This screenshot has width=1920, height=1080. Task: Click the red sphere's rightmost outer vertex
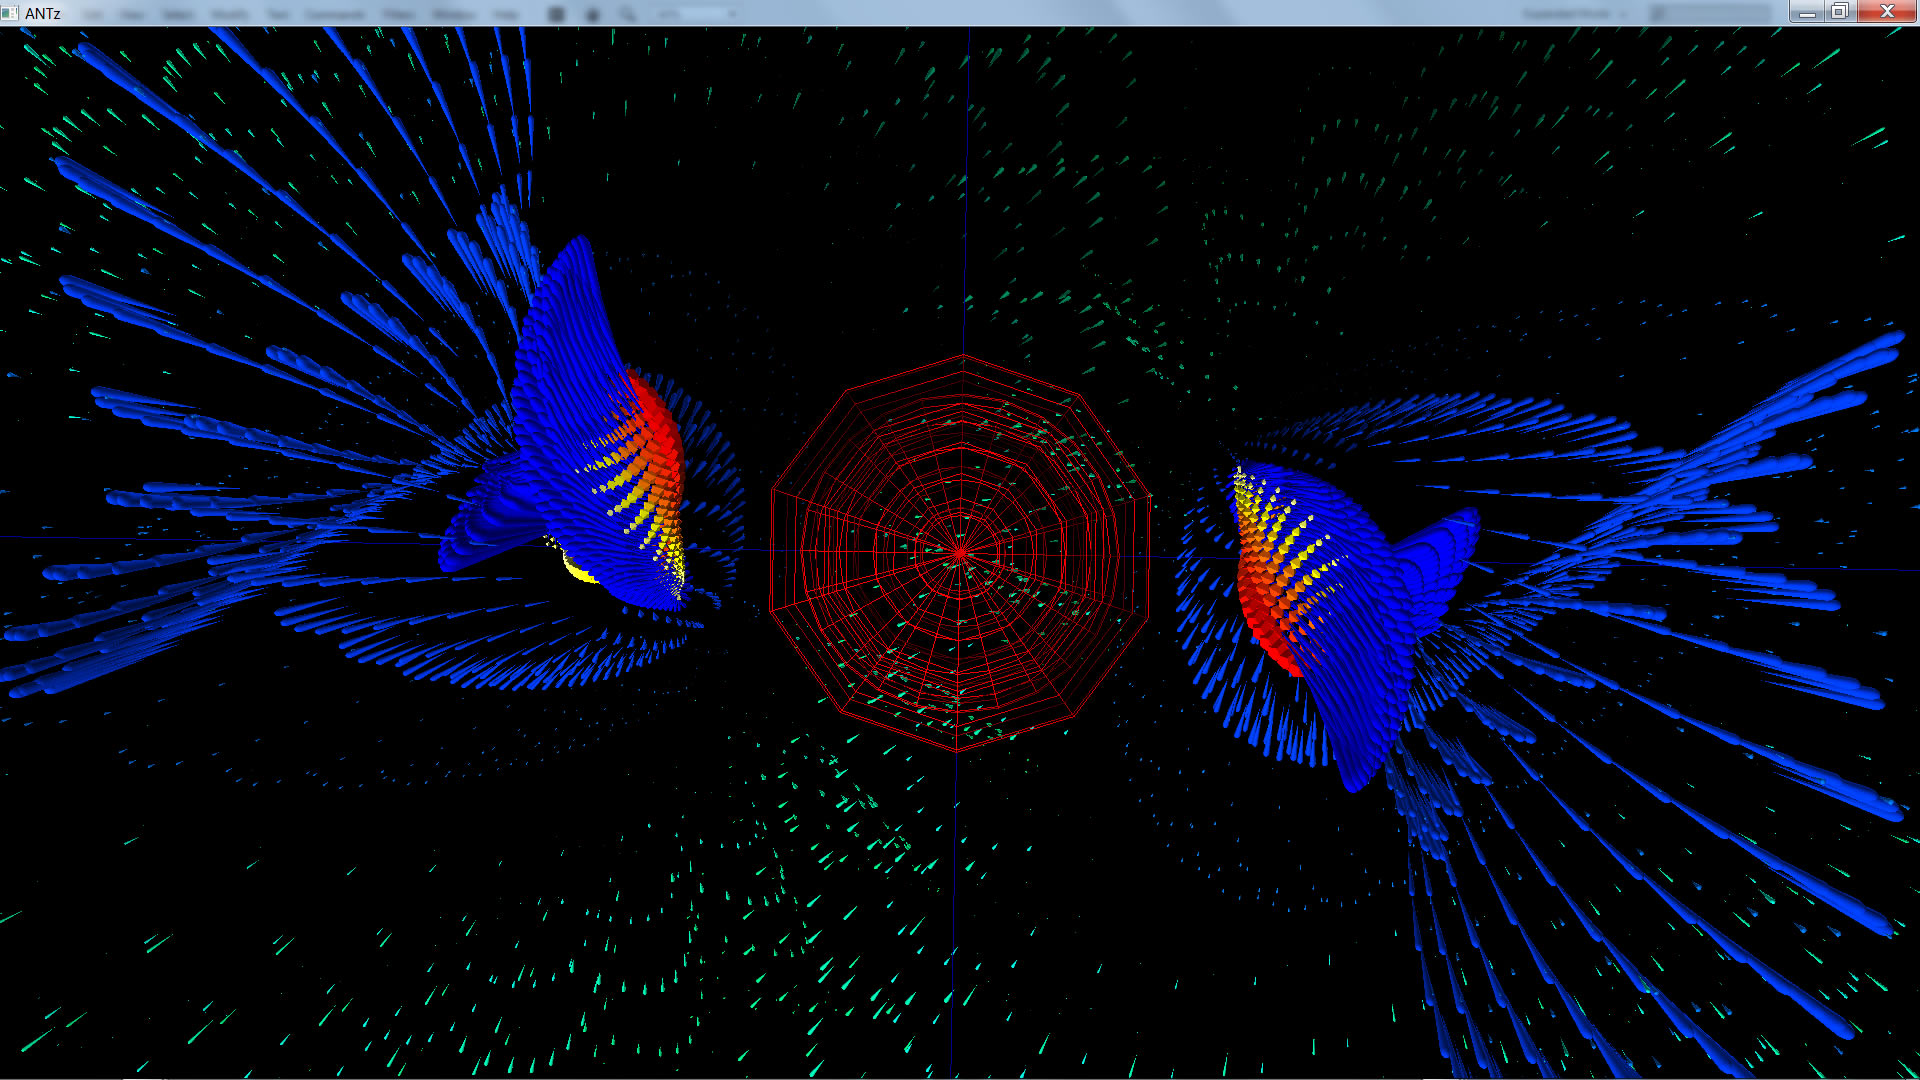click(x=1150, y=497)
